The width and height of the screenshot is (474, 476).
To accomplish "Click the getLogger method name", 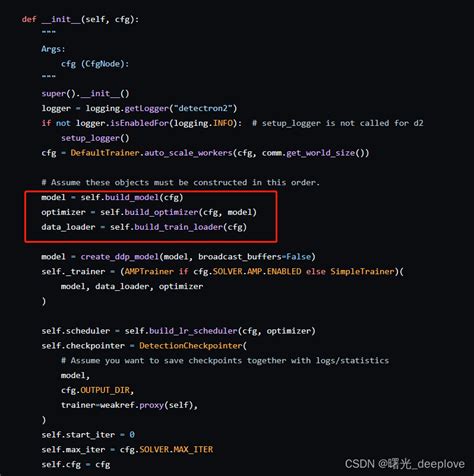I will click(147, 108).
